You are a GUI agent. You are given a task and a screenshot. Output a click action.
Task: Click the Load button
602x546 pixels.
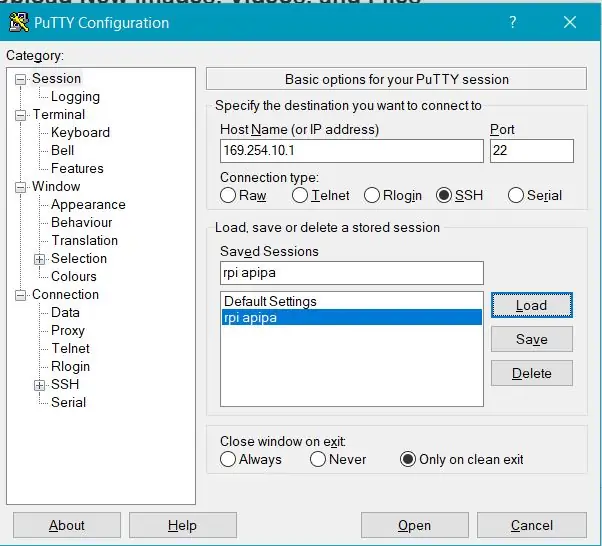pos(532,305)
